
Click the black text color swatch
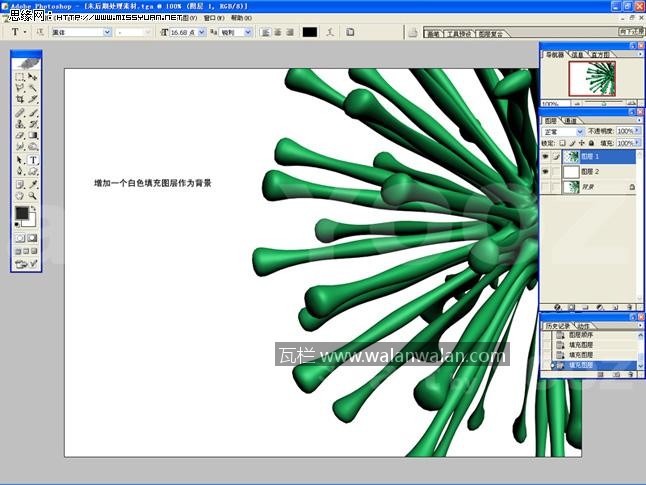pos(309,32)
